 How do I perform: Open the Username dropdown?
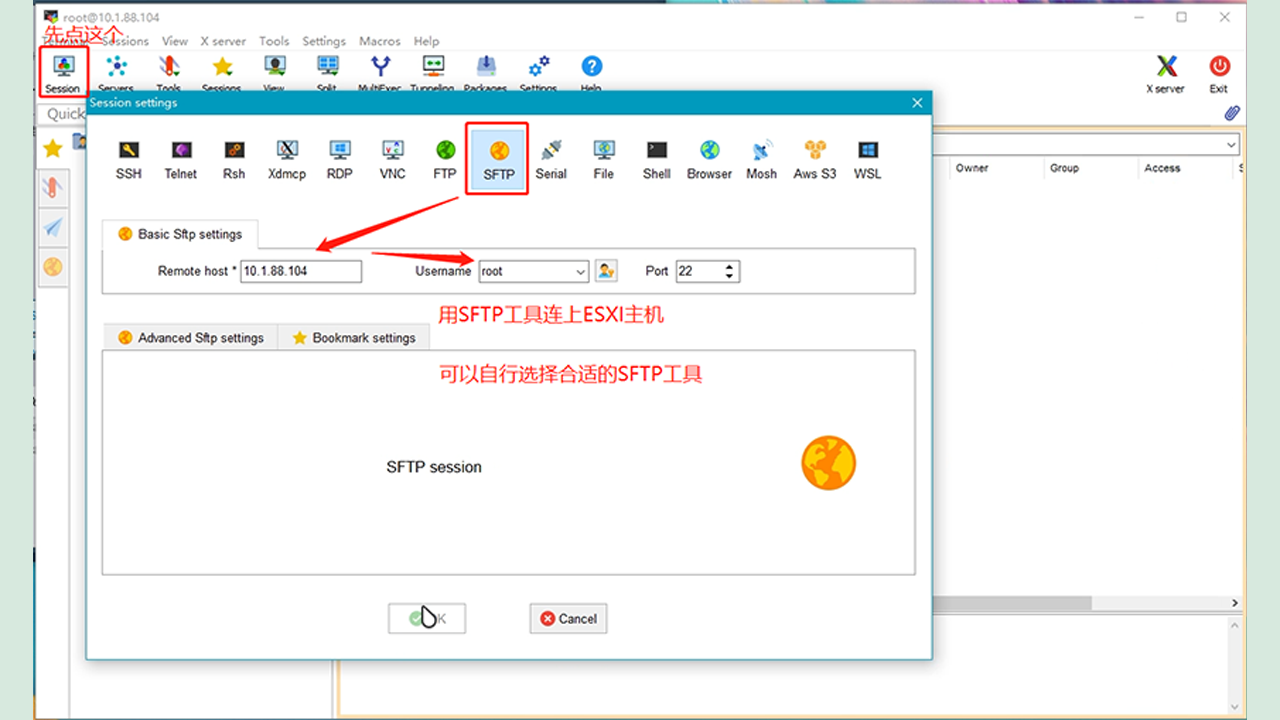(x=581, y=271)
